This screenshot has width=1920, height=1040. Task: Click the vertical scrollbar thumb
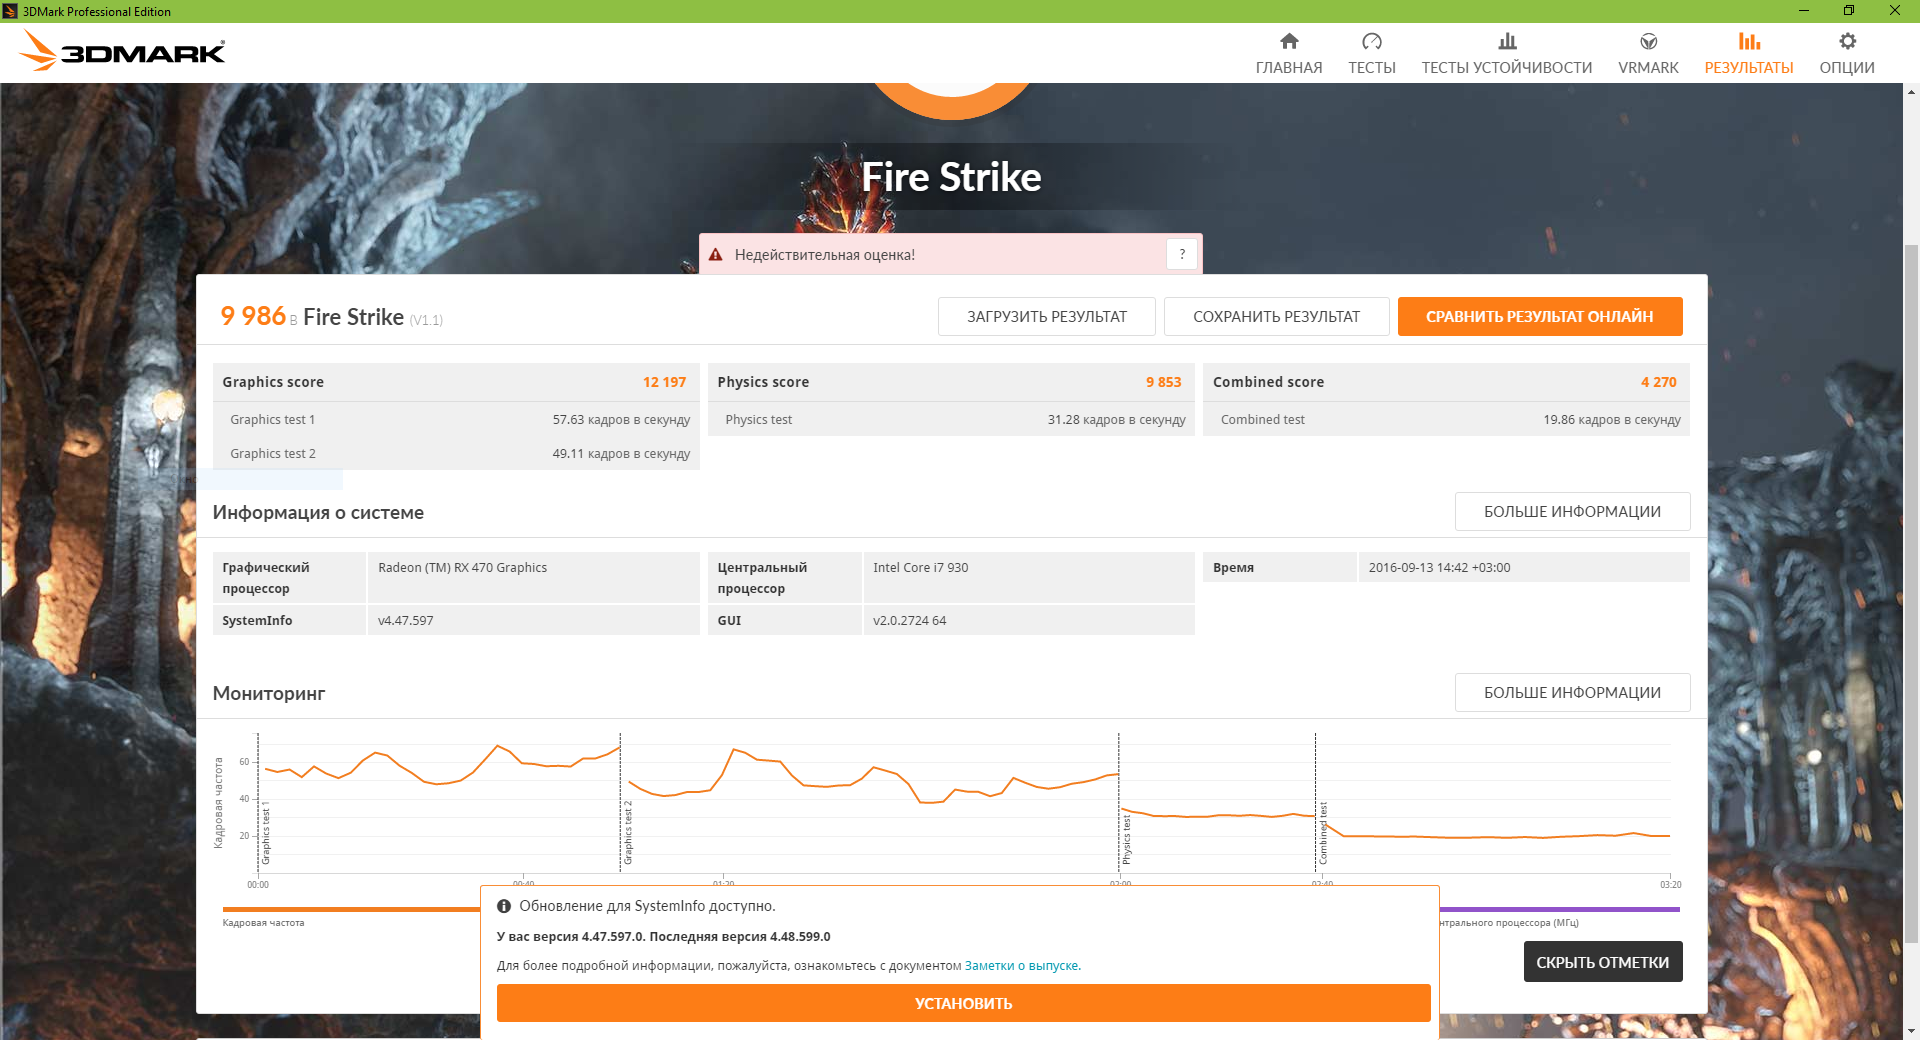(1911, 592)
